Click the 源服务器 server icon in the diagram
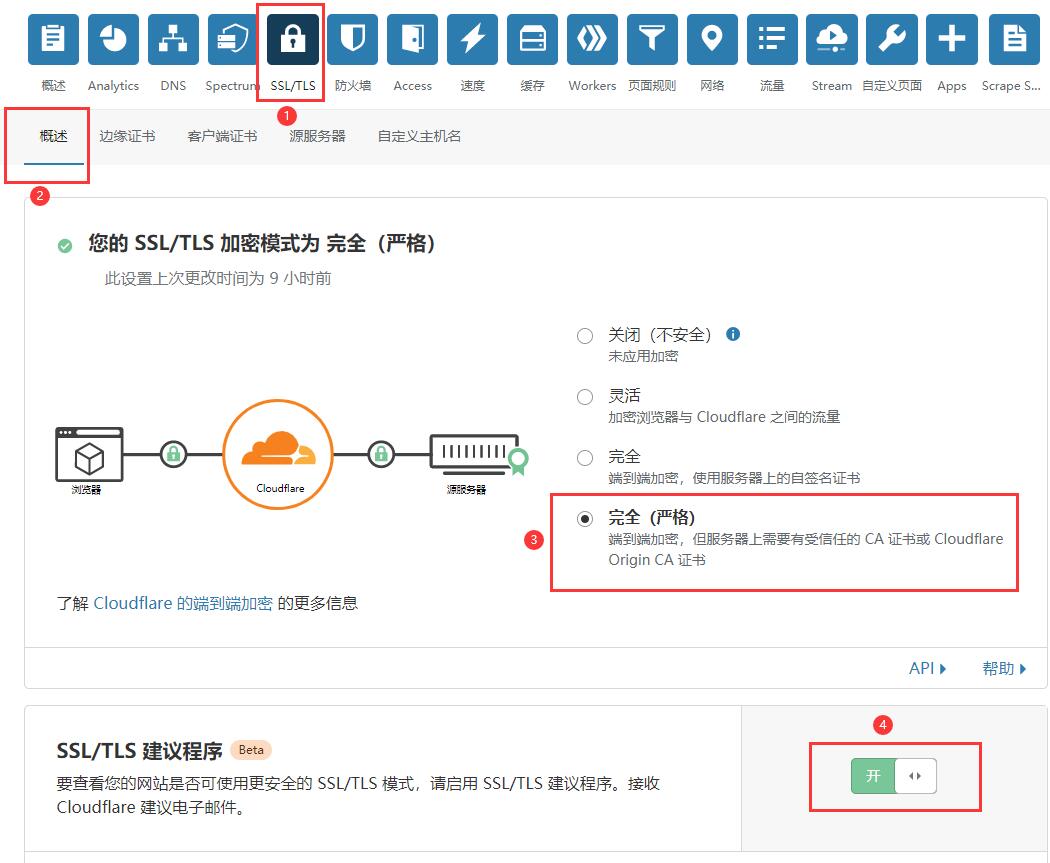 pos(478,454)
